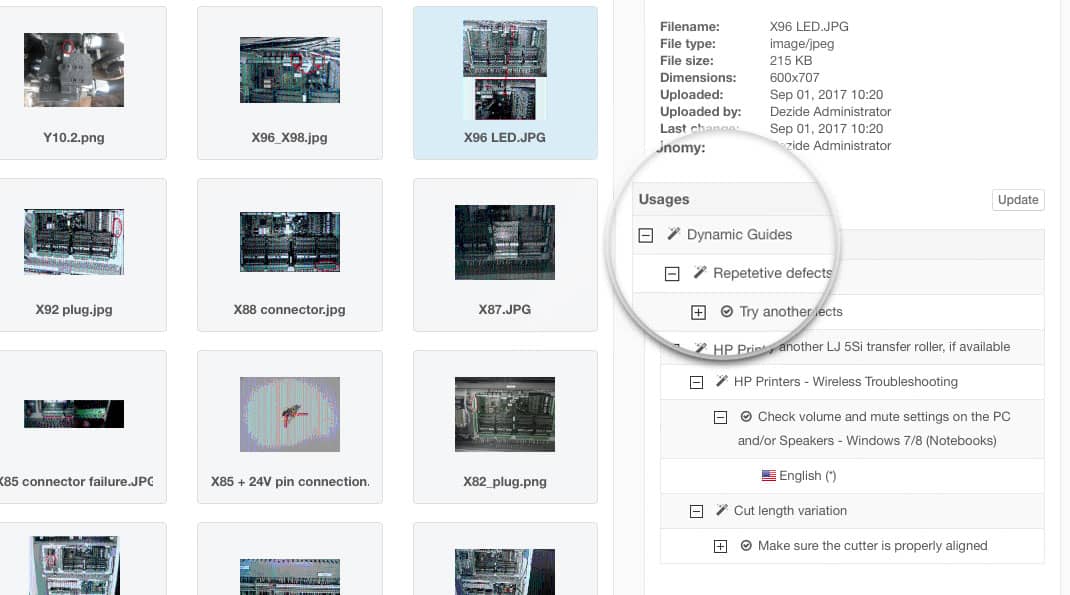The height and width of the screenshot is (595, 1070).
Task: Click the US flag icon beside English
Action: point(768,476)
